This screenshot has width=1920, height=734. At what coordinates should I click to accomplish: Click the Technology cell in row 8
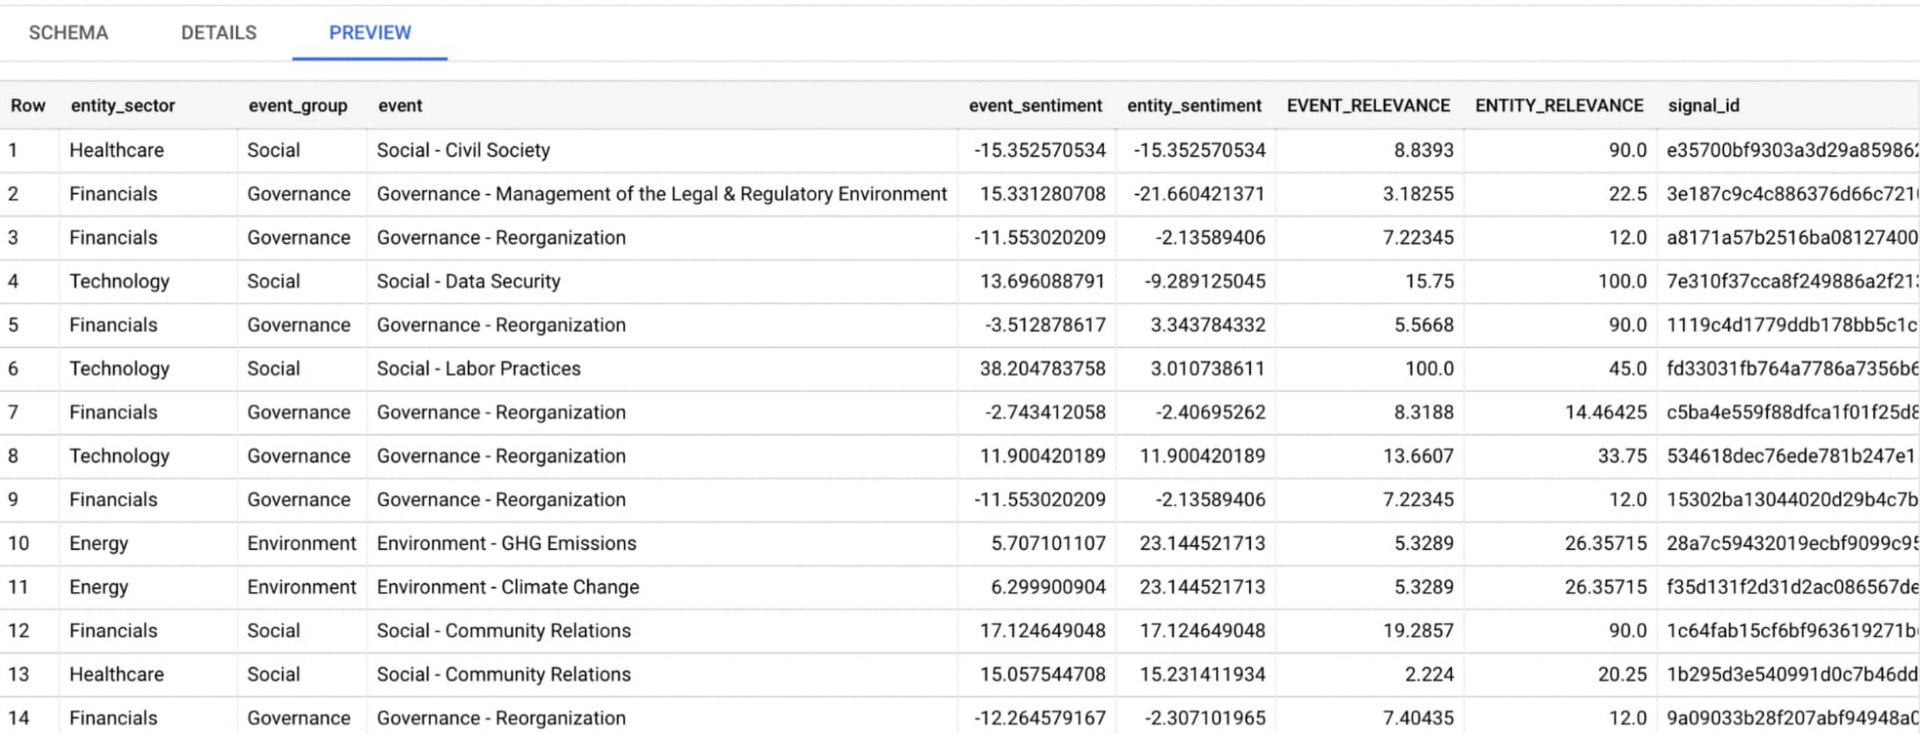pos(119,456)
